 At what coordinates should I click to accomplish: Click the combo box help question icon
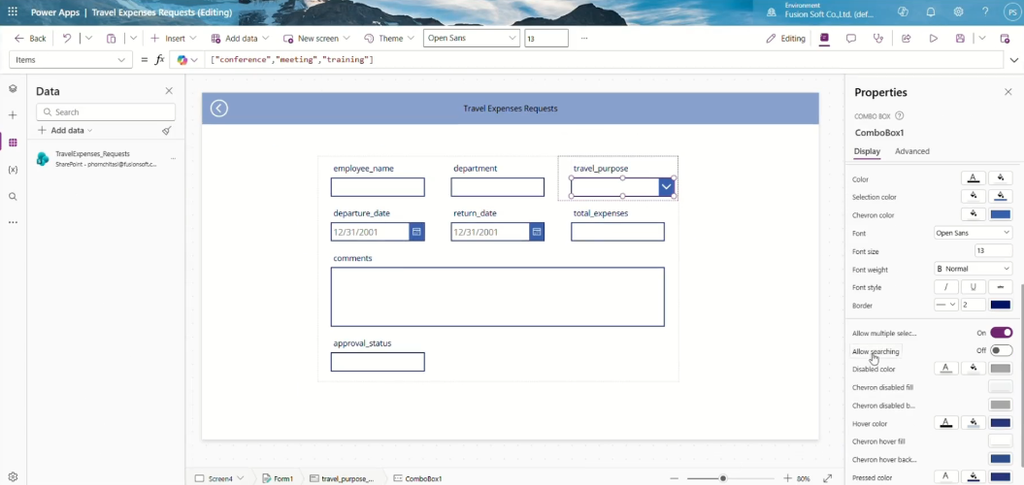coord(899,116)
